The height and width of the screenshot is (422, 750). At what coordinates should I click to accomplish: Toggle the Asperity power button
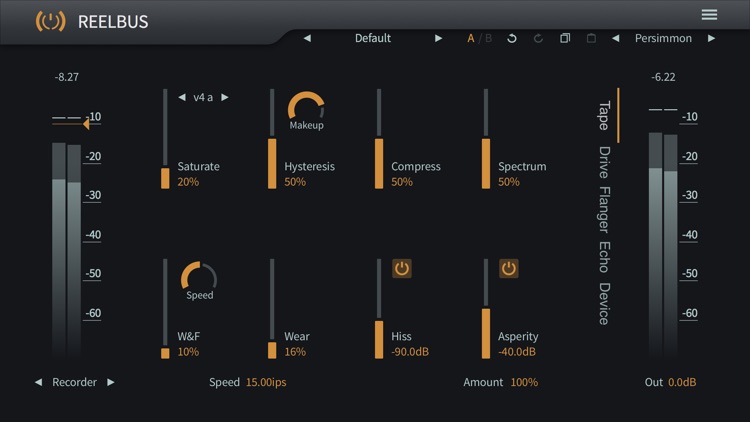(x=508, y=268)
